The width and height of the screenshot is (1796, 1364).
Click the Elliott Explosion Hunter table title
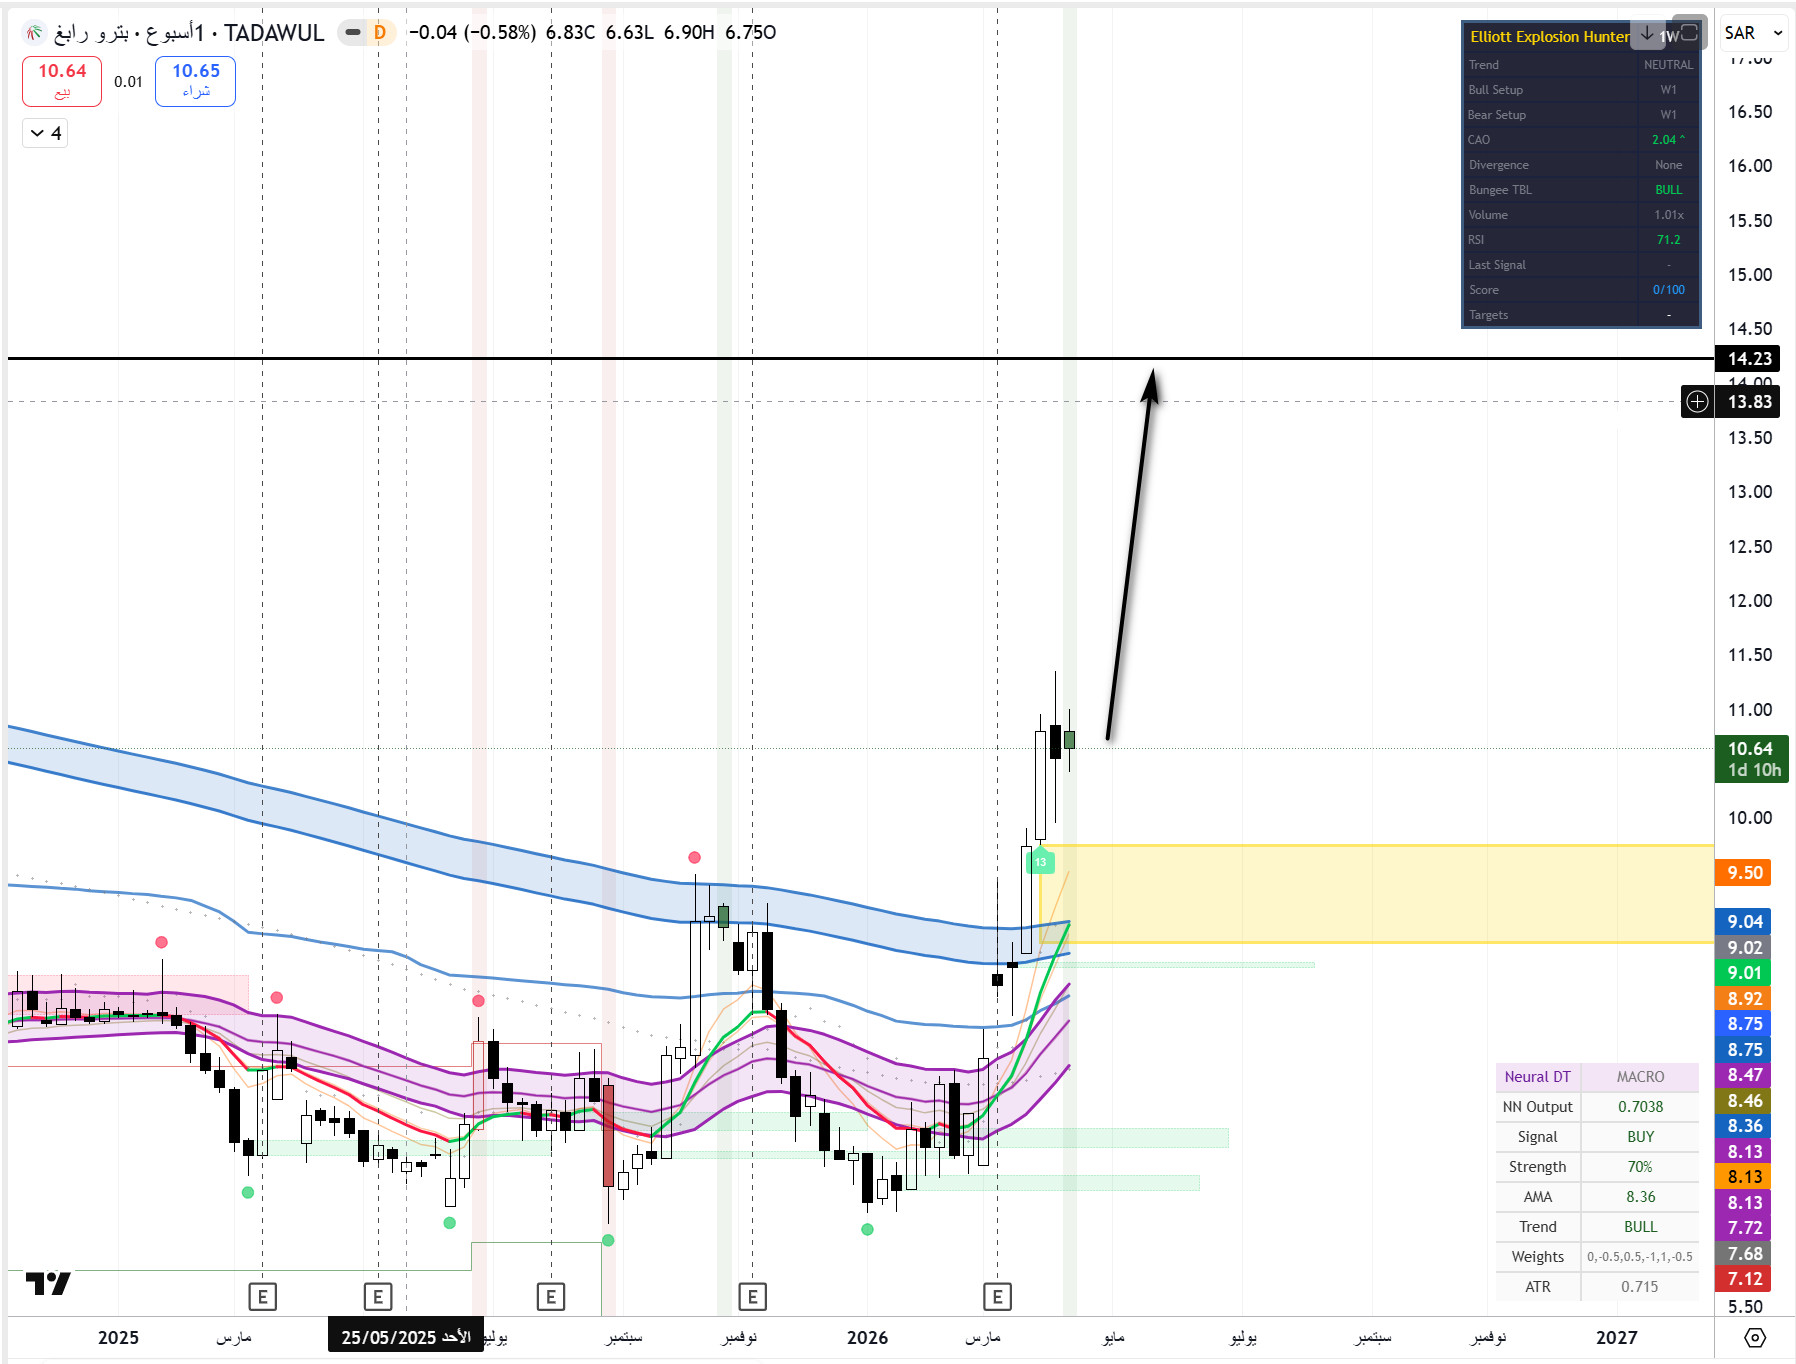pos(1549,37)
